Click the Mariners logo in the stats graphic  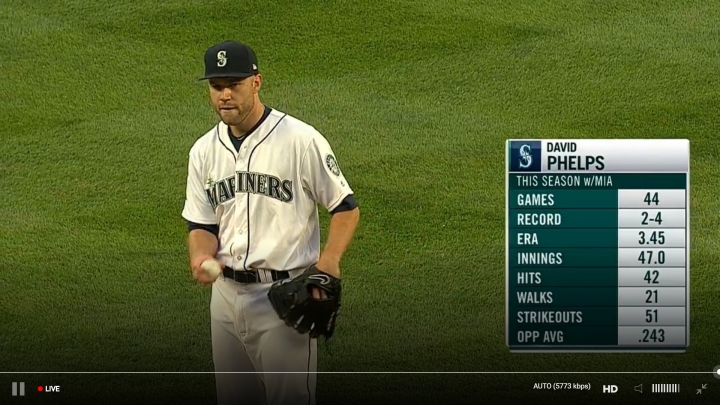526,156
